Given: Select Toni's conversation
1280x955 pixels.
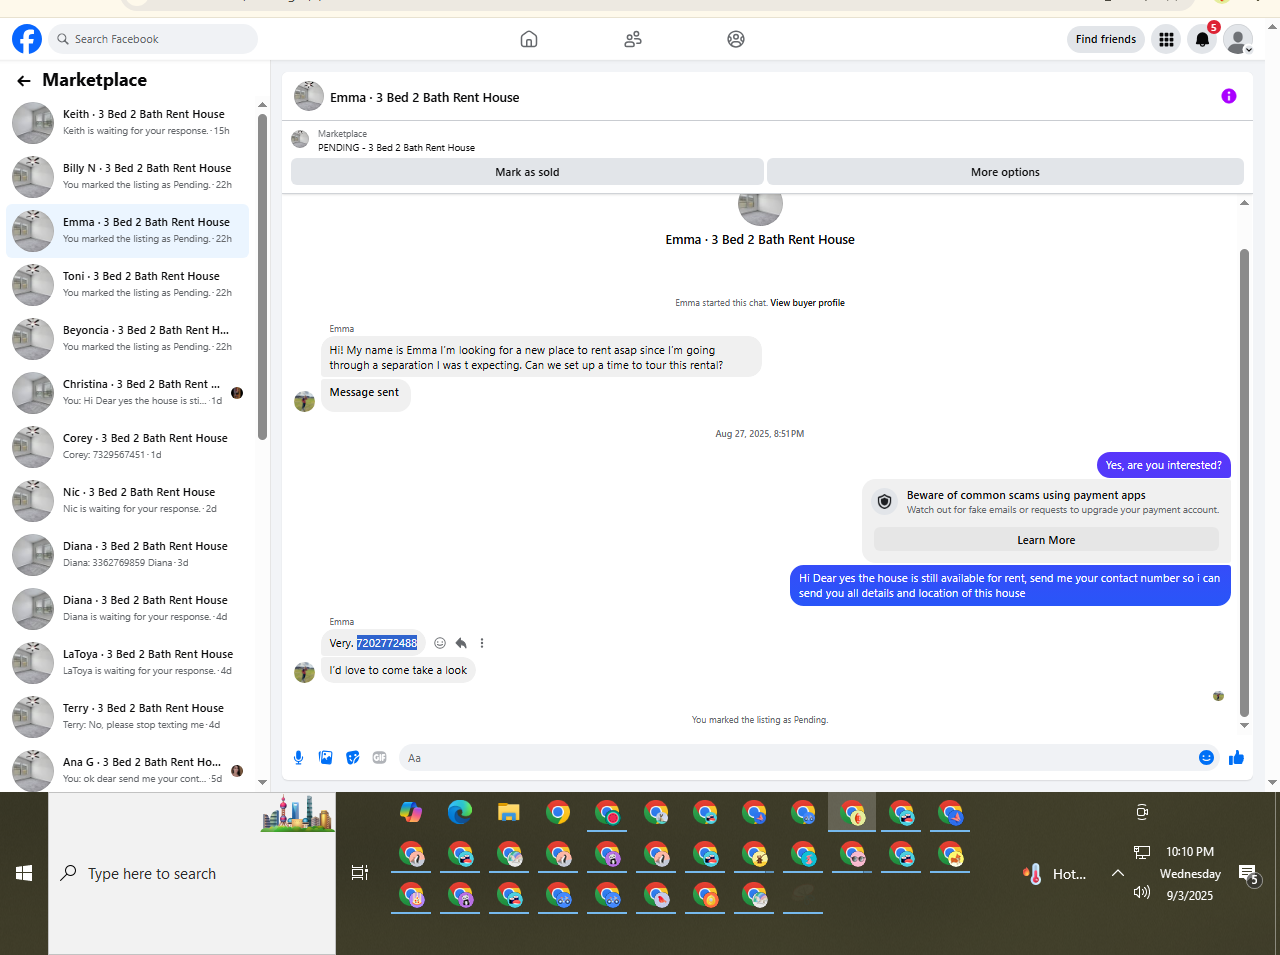Looking at the screenshot, I should point(128,284).
